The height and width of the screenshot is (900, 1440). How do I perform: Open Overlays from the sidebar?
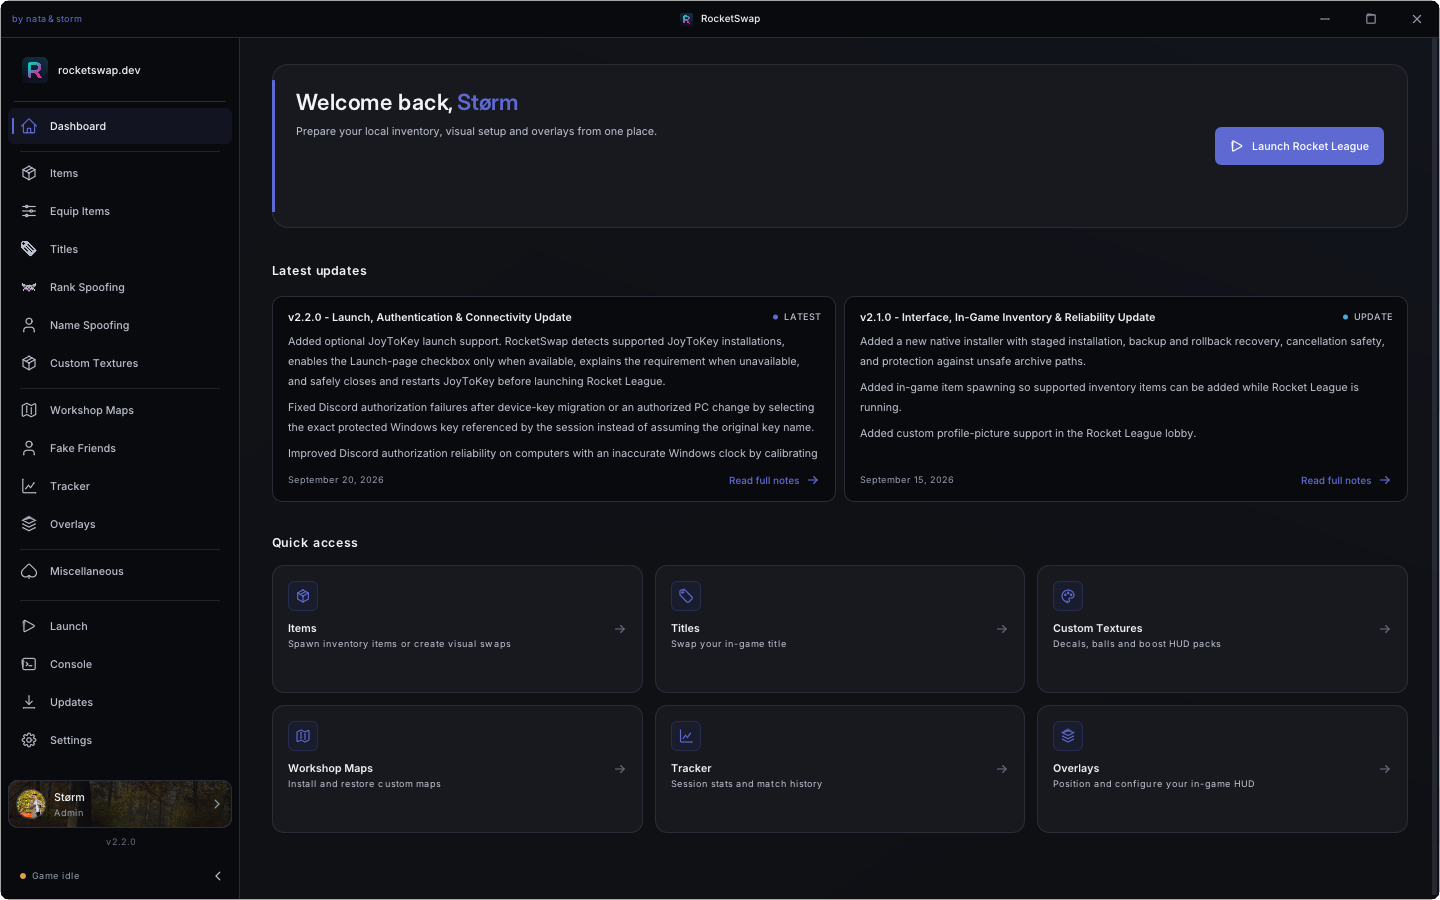pyautogui.click(x=120, y=524)
